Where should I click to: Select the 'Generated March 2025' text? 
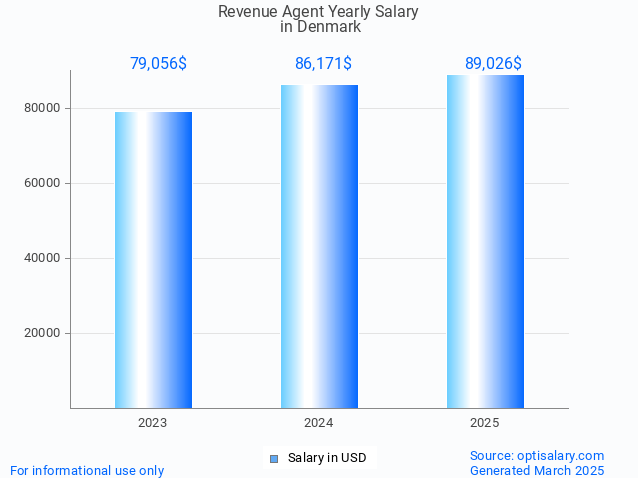pyautogui.click(x=537, y=470)
